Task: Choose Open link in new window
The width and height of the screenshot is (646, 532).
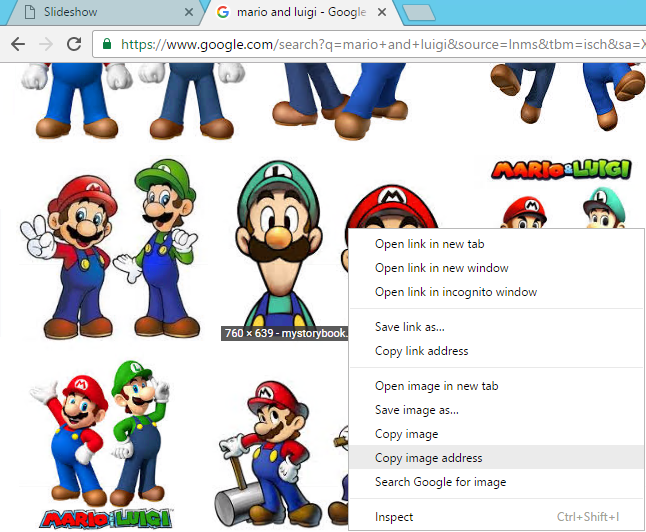Action: coord(496,268)
